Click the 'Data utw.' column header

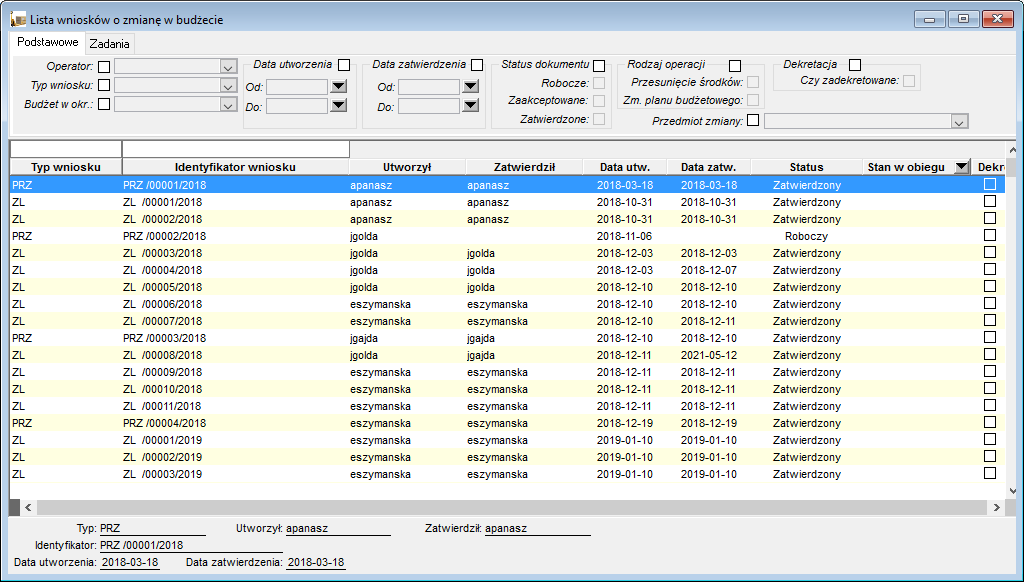624,167
